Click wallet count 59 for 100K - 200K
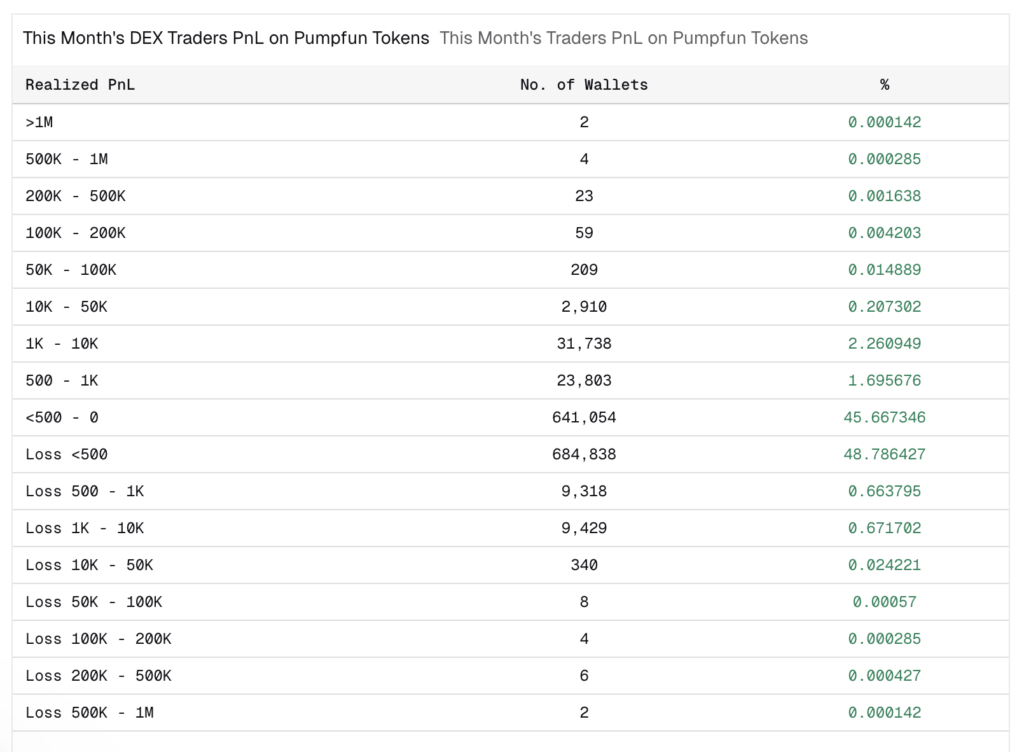Screen dimensions: 1024x752 click(584, 233)
